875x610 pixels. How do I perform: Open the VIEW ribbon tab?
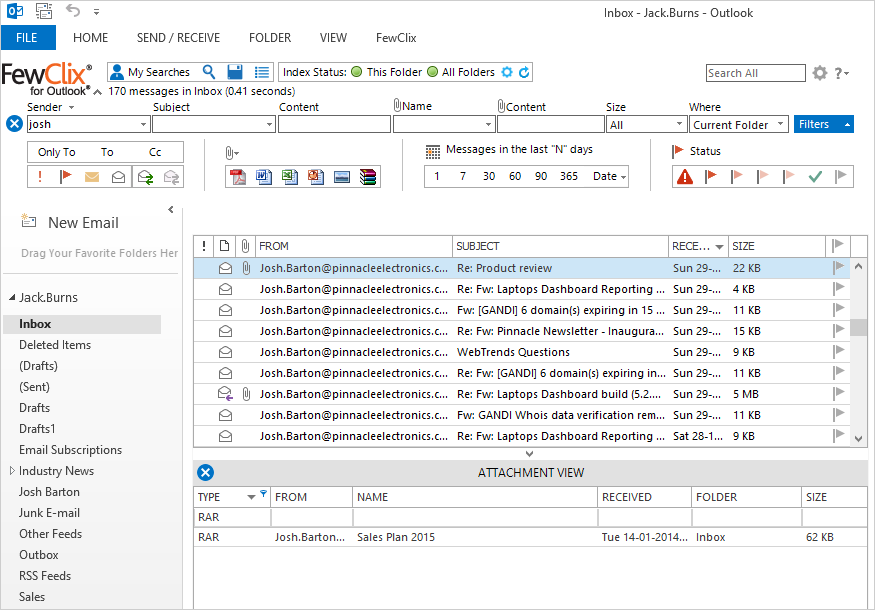tap(333, 37)
